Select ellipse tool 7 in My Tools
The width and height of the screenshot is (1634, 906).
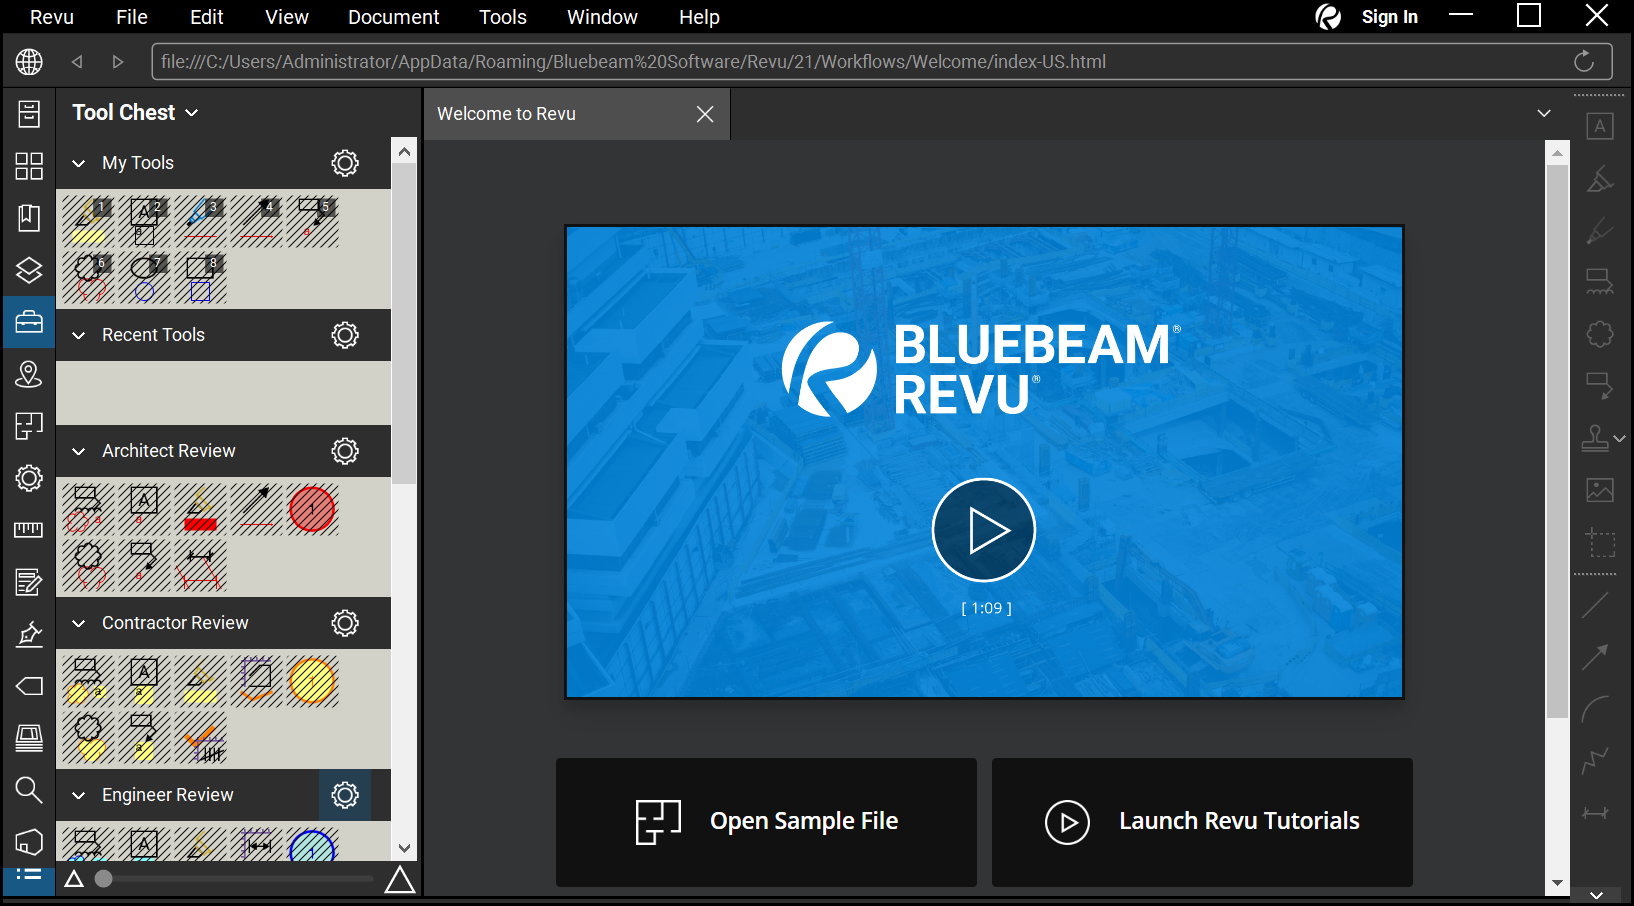tap(144, 277)
